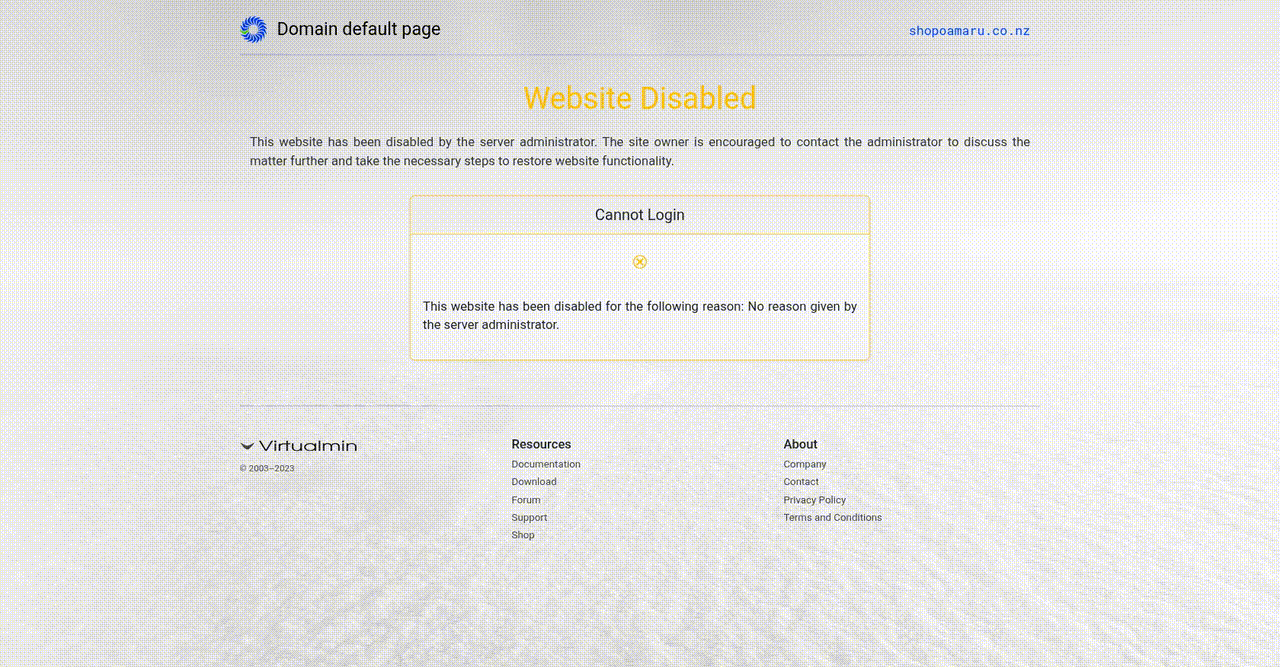The image size is (1280, 667).
Task: Click the paragraph about contacting the administrator
Action: click(x=640, y=151)
